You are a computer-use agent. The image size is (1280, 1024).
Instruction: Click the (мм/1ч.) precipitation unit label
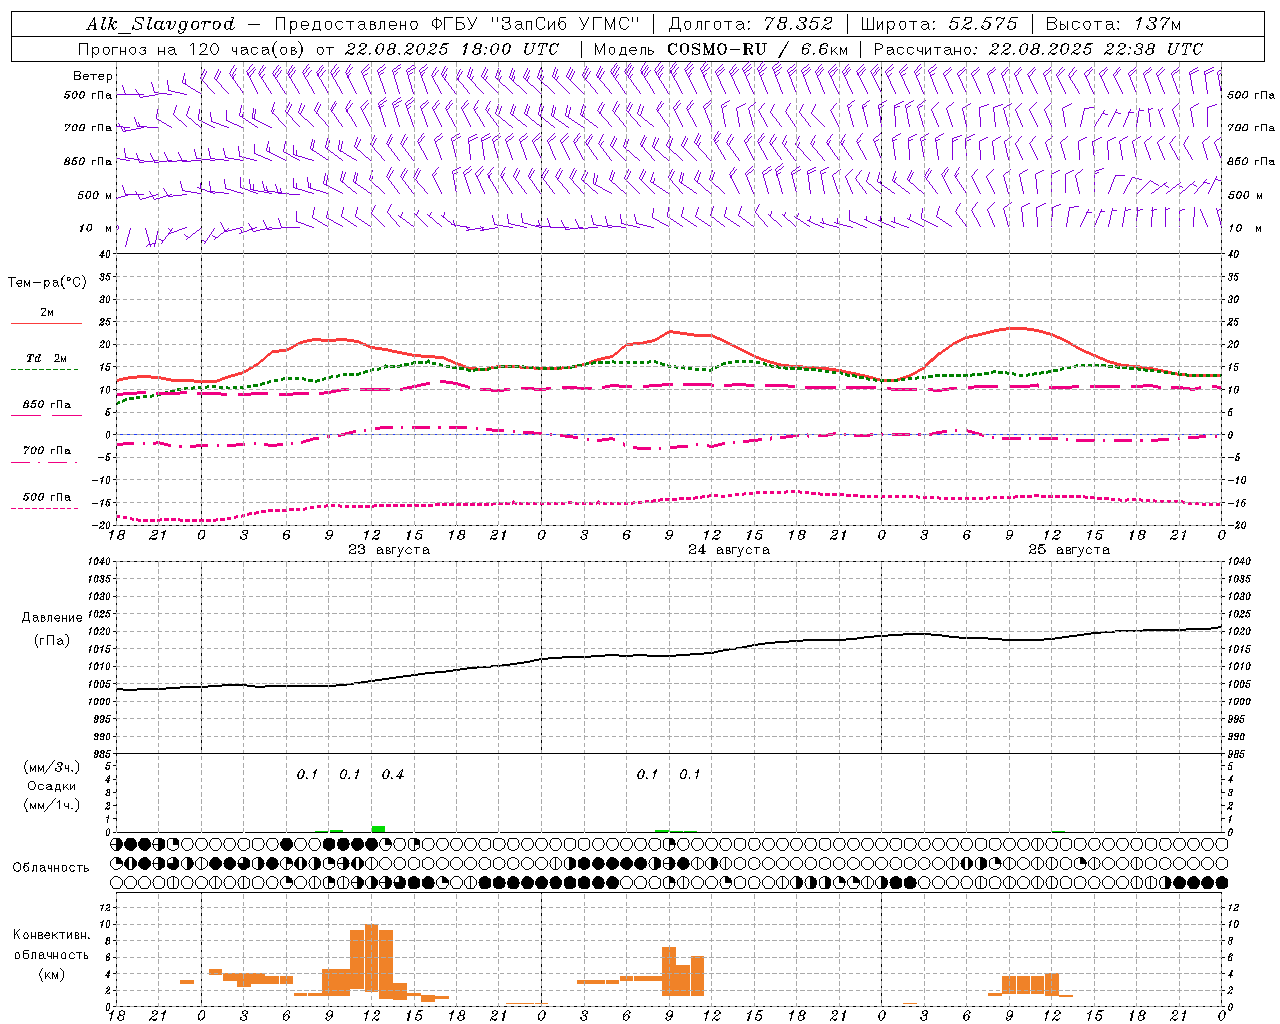pyautogui.click(x=52, y=805)
